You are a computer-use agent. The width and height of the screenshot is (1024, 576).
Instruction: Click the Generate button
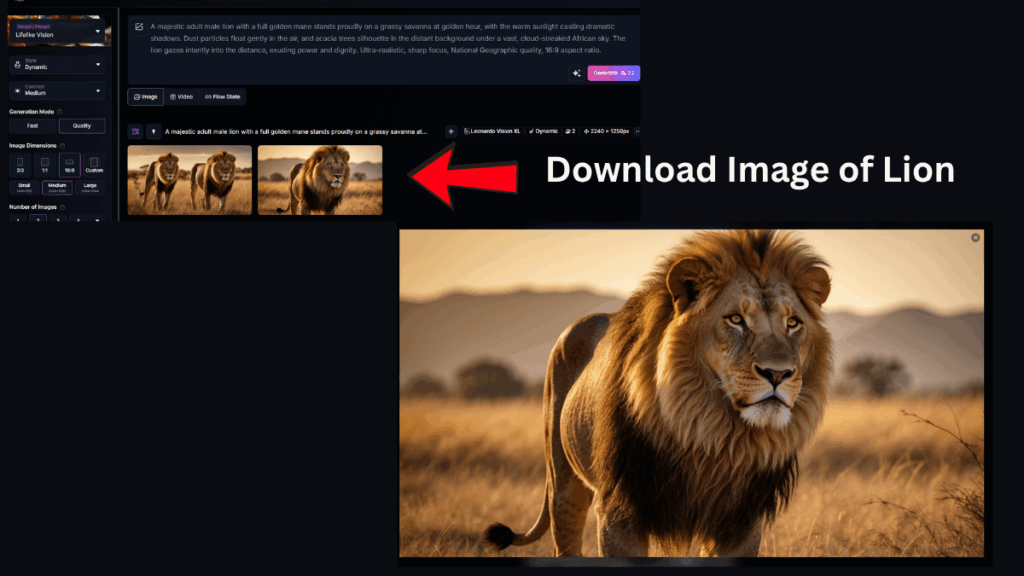click(613, 73)
